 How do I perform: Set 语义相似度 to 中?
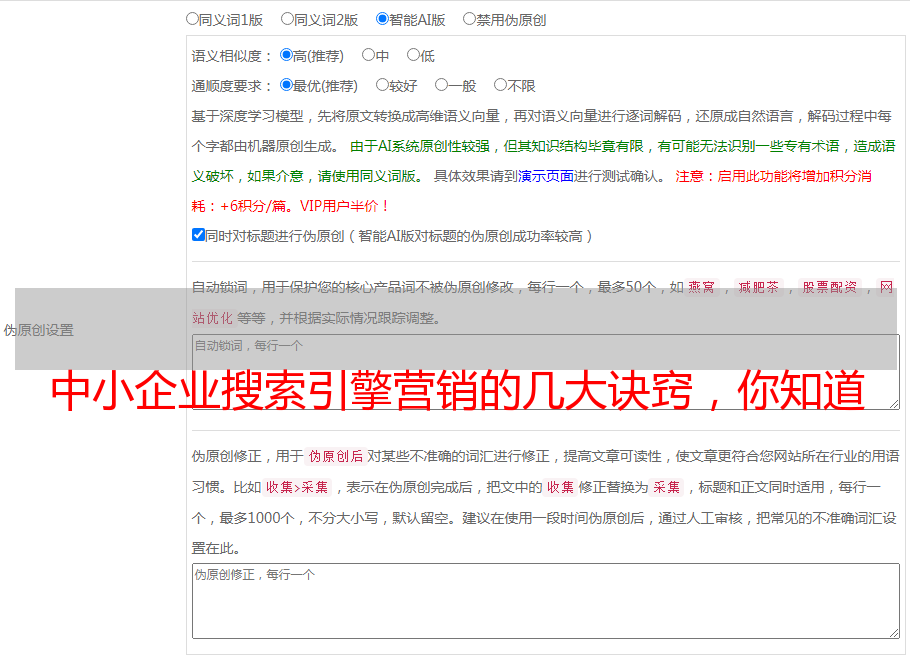click(x=368, y=55)
